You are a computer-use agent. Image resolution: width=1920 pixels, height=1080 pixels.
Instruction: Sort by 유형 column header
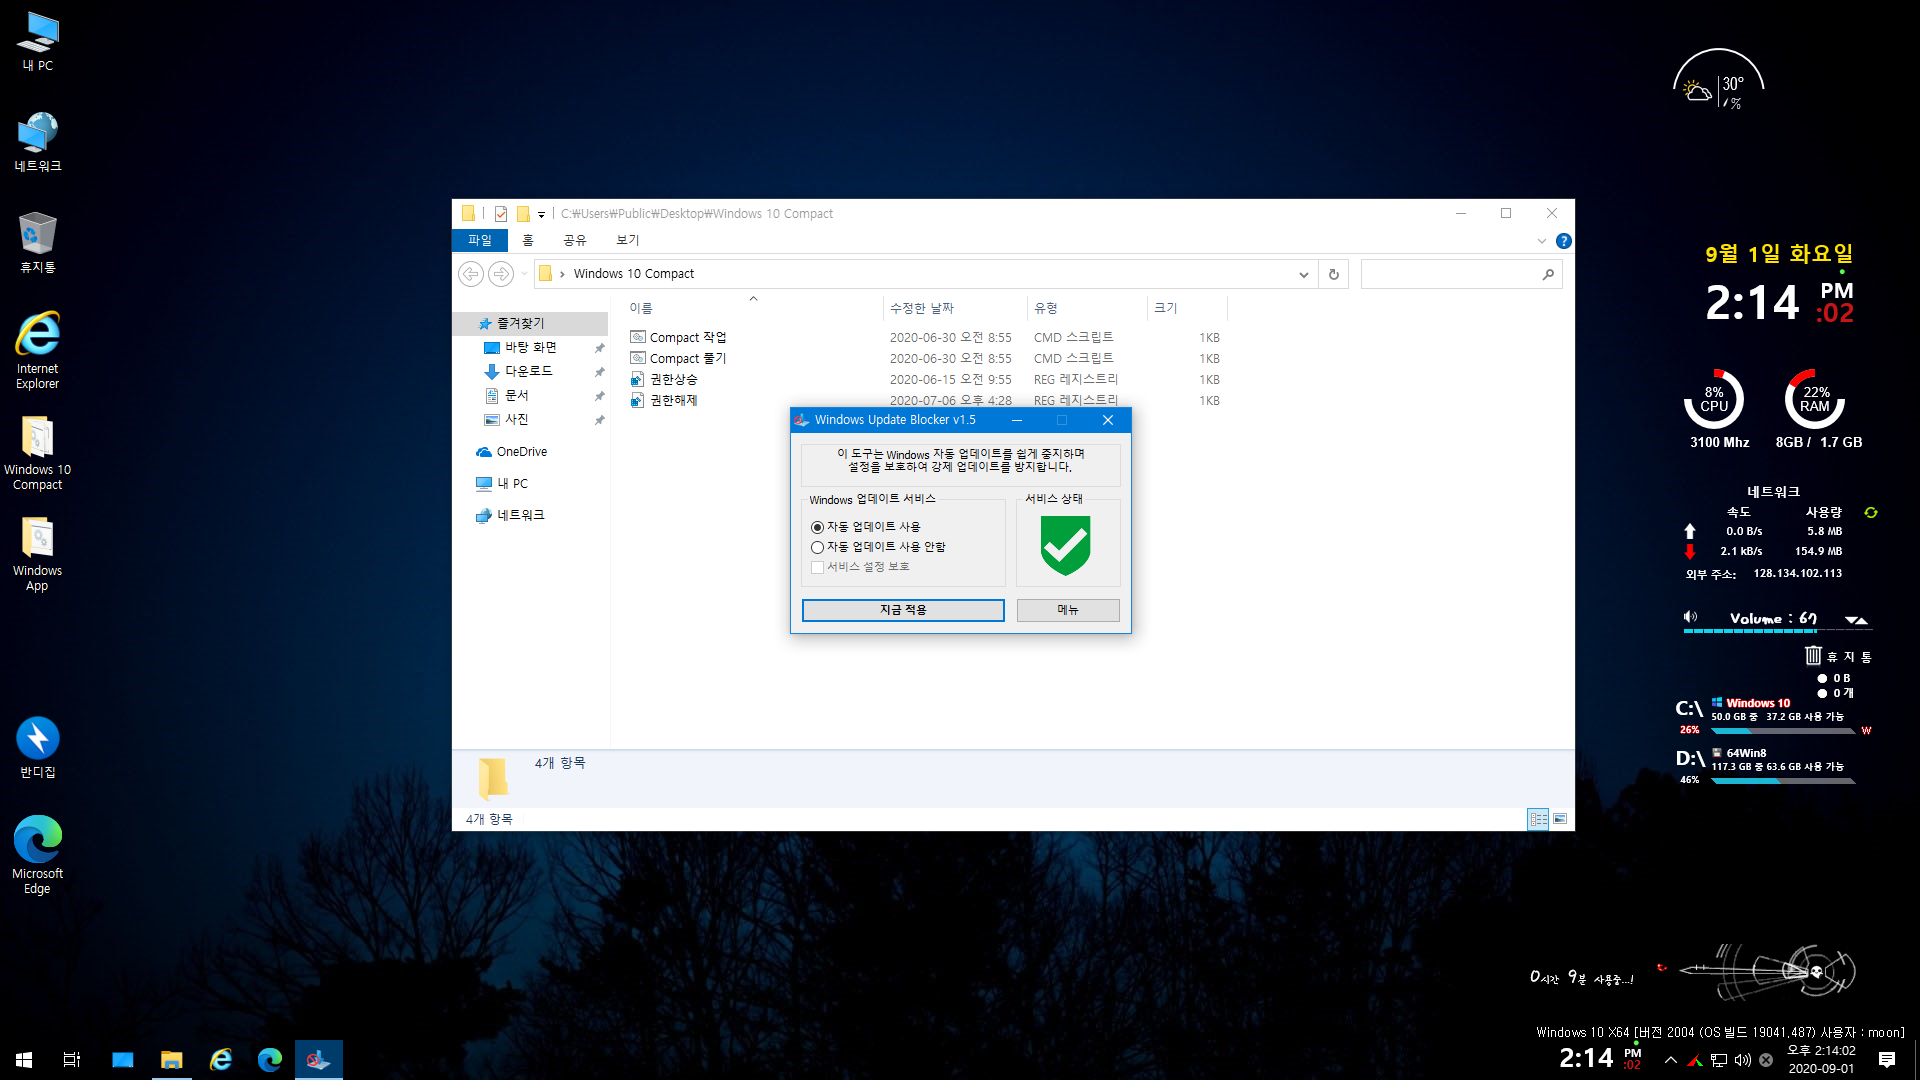1086,308
